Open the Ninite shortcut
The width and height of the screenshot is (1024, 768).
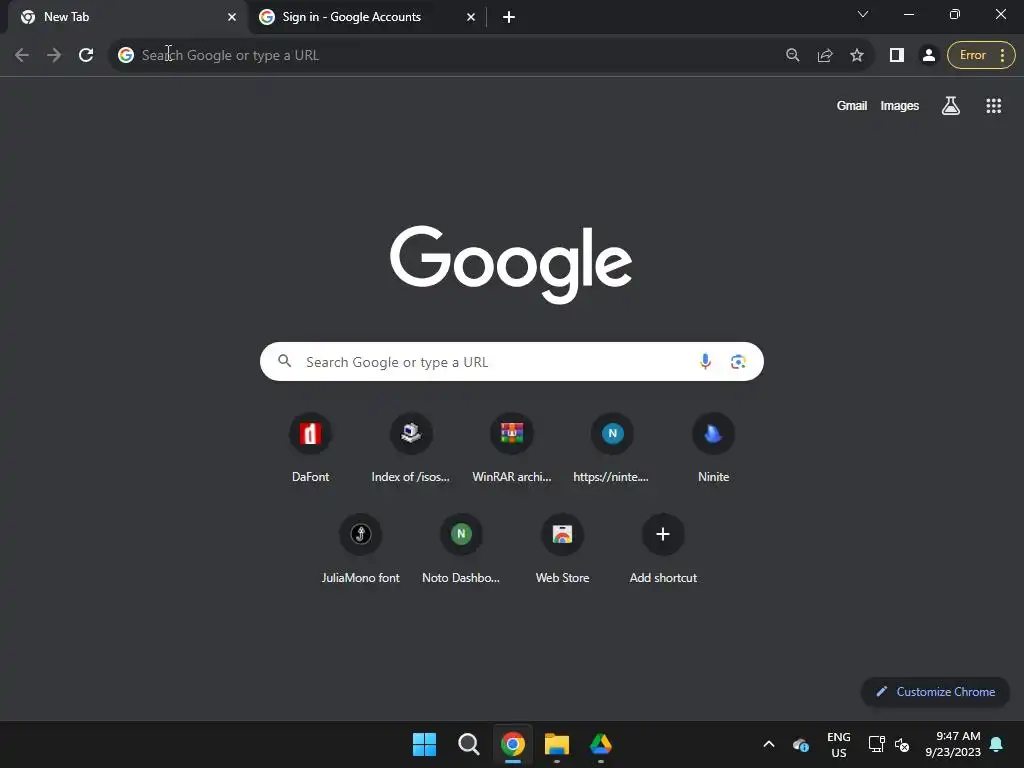point(713,447)
